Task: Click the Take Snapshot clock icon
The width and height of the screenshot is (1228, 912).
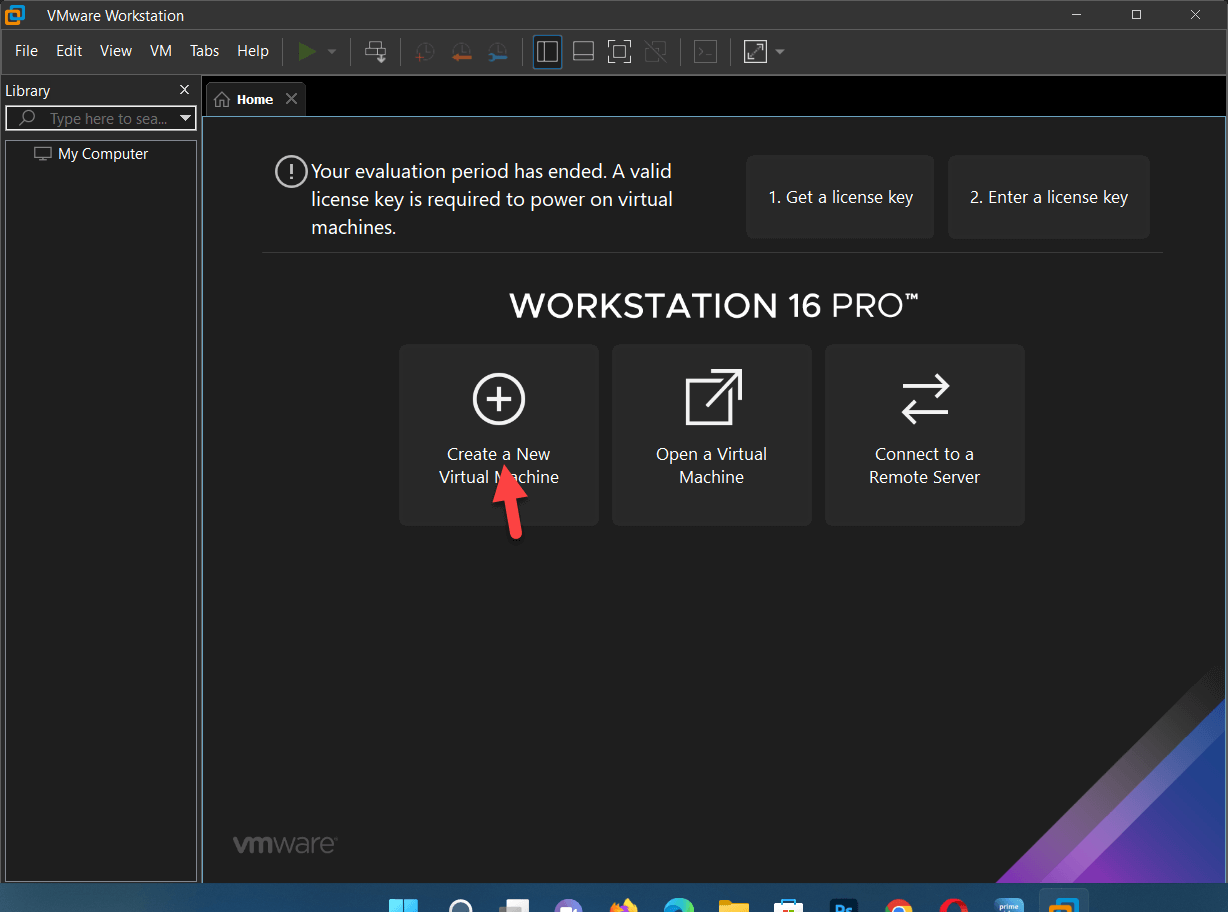Action: [425, 52]
